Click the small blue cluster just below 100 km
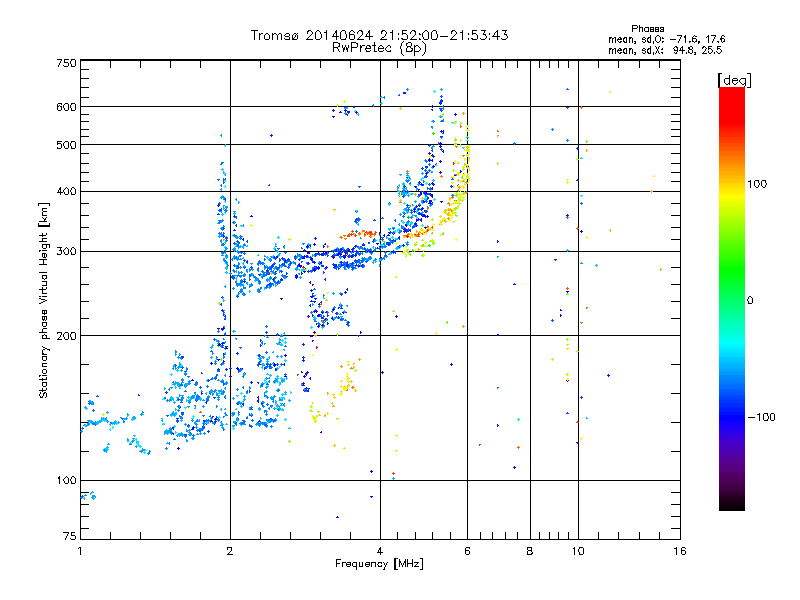Viewport: 800px width, 600px height. [x=88, y=495]
